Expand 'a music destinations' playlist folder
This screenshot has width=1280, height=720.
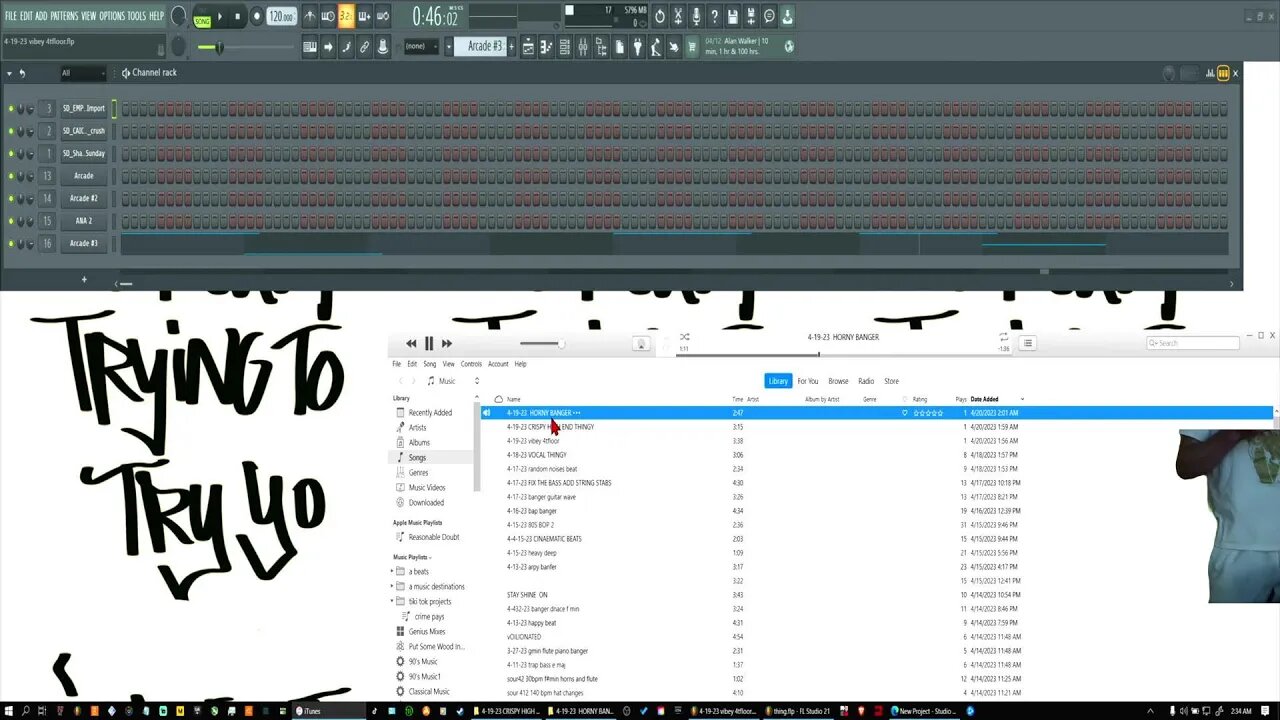pyautogui.click(x=392, y=586)
